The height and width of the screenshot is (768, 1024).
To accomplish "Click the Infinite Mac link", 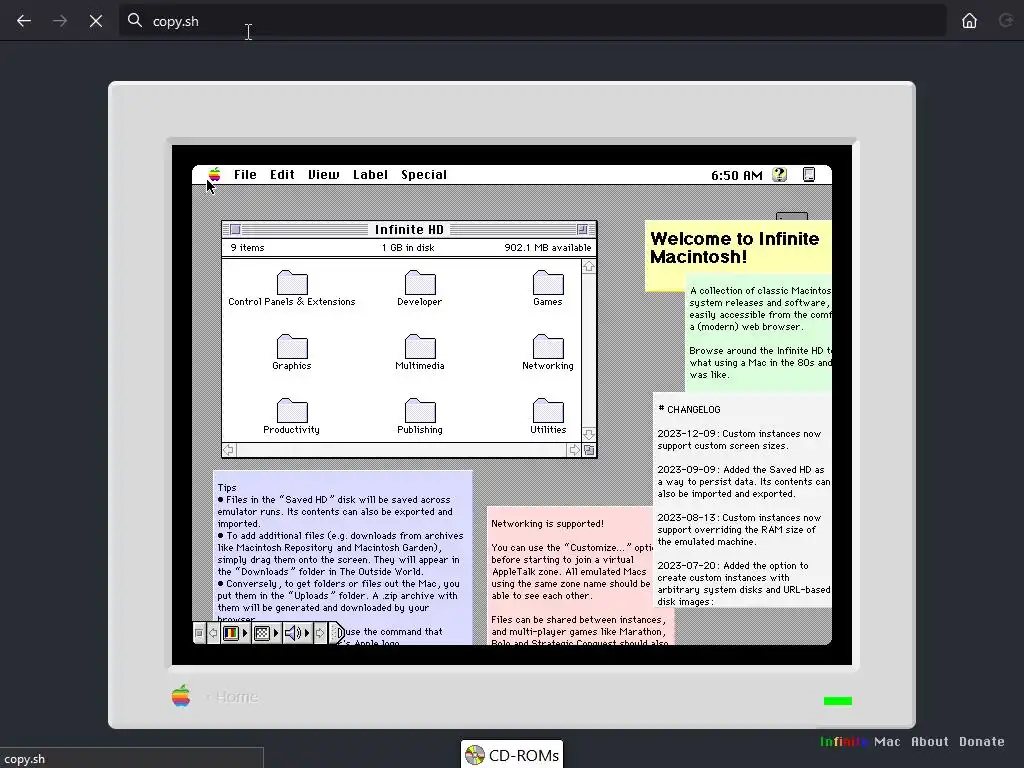I will tap(860, 741).
